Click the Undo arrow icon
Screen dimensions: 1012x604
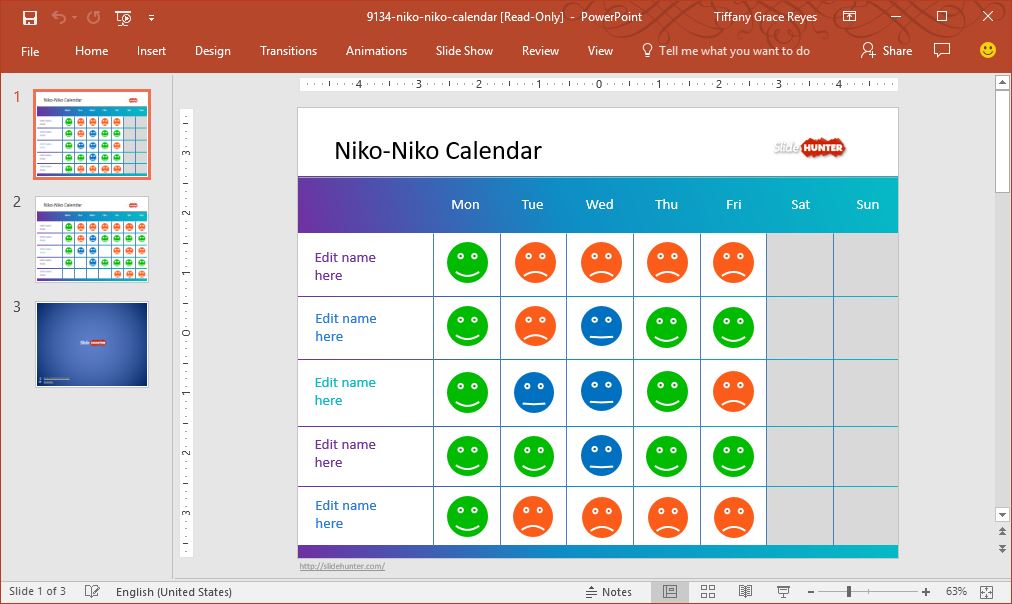59,17
